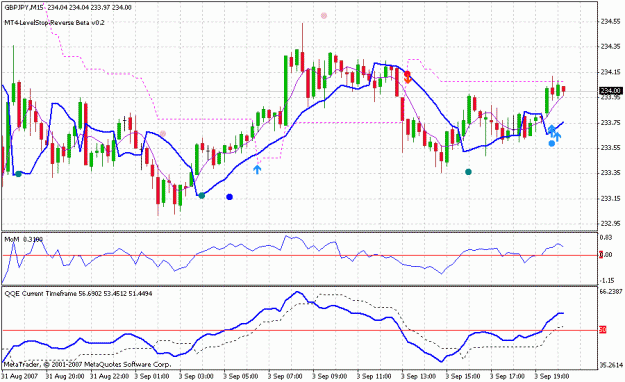625x382 pixels.
Task: Click the 31 Aug 20:00 time label
Action: (65, 376)
